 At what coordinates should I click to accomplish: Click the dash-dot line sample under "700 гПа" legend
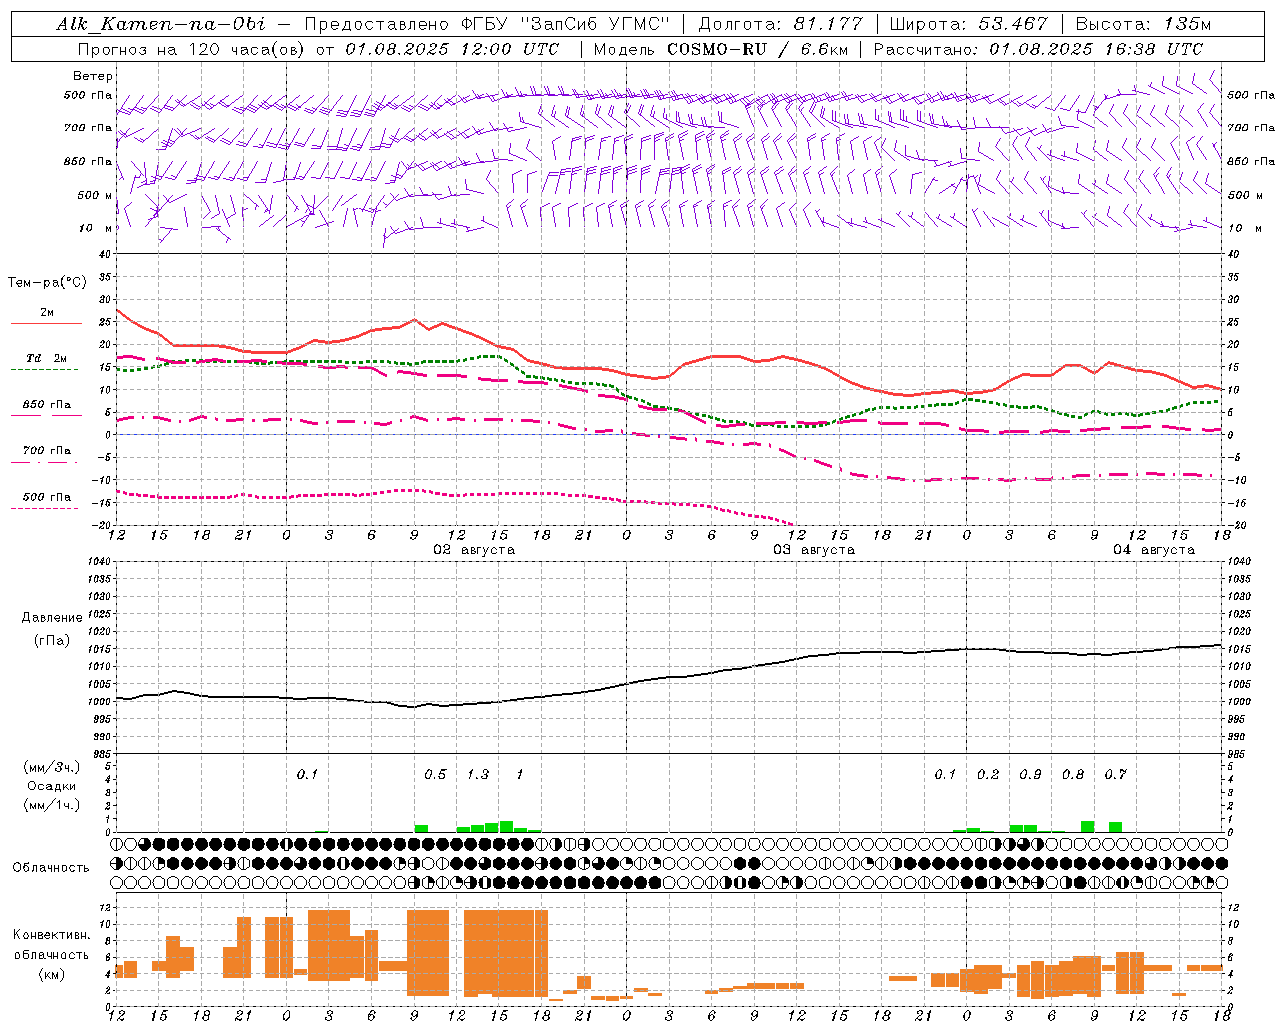pos(46,462)
